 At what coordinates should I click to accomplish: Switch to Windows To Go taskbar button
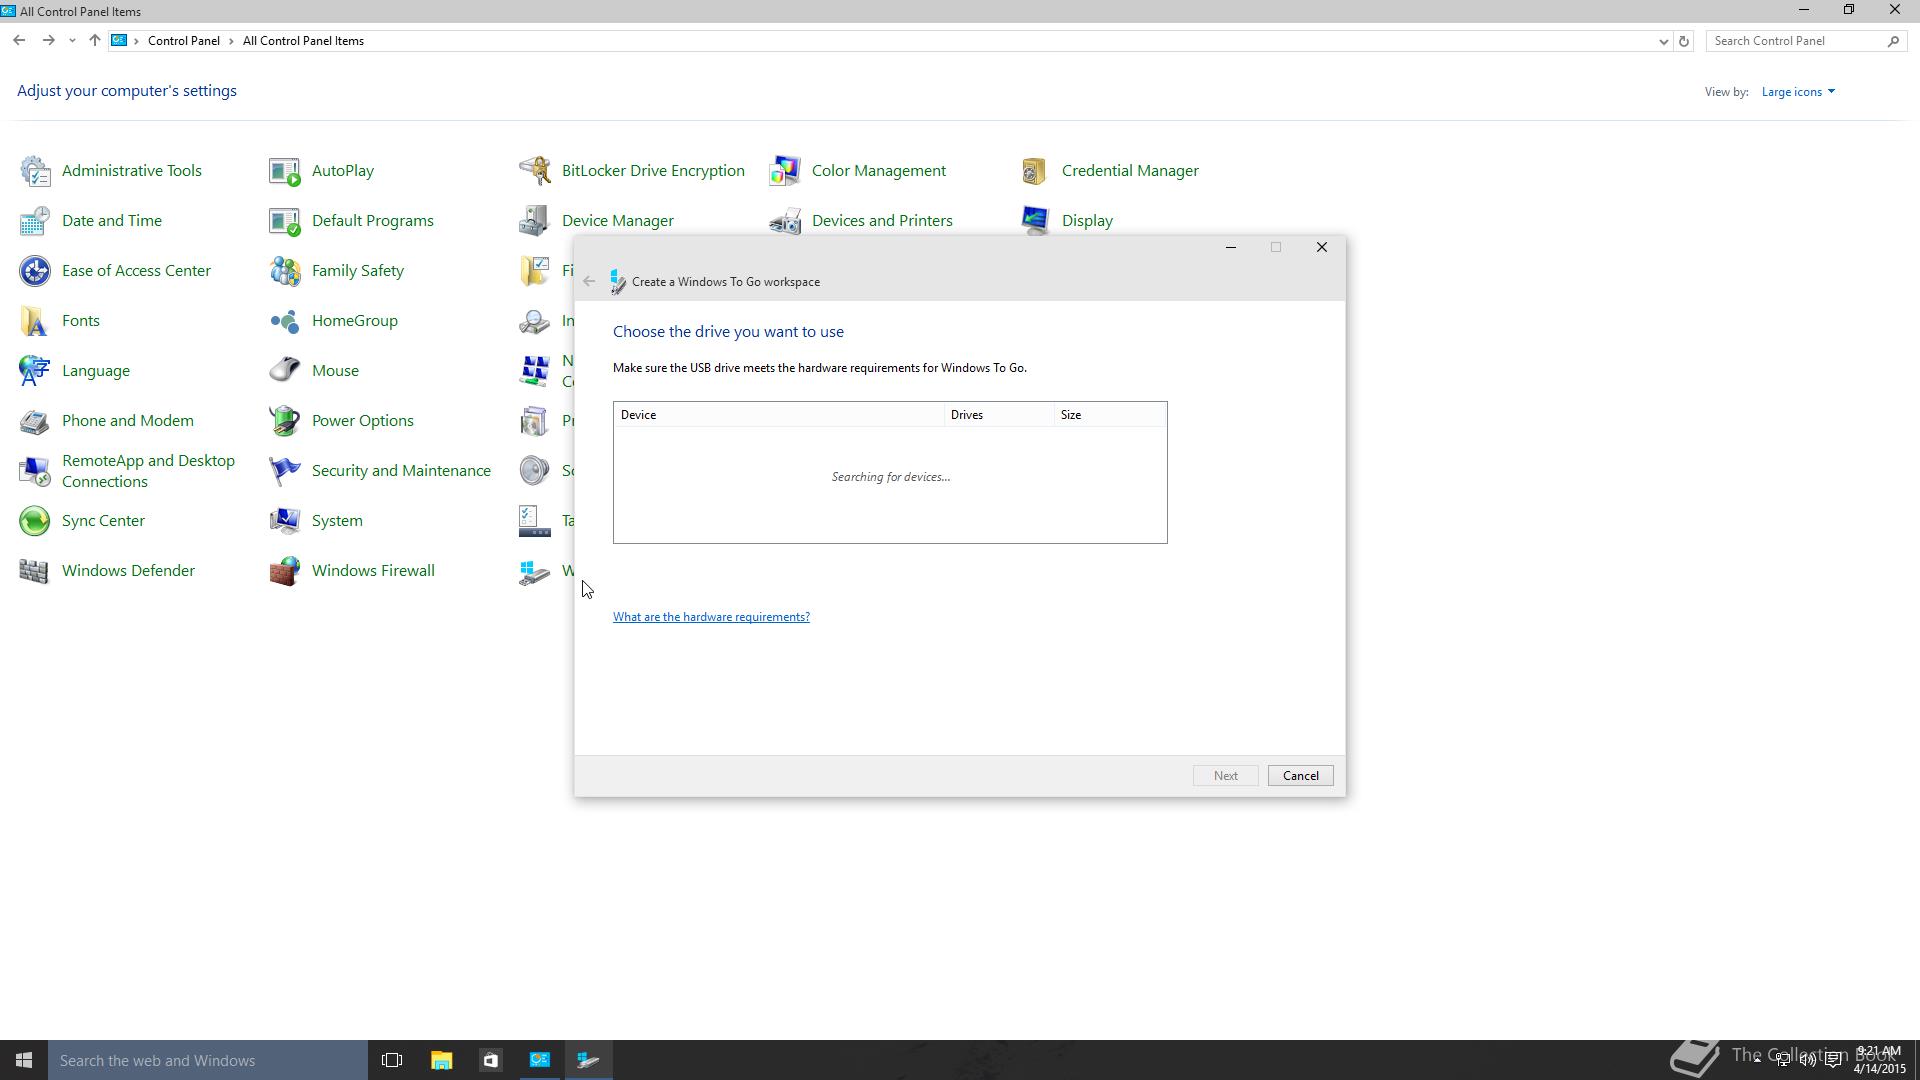pyautogui.click(x=588, y=1060)
